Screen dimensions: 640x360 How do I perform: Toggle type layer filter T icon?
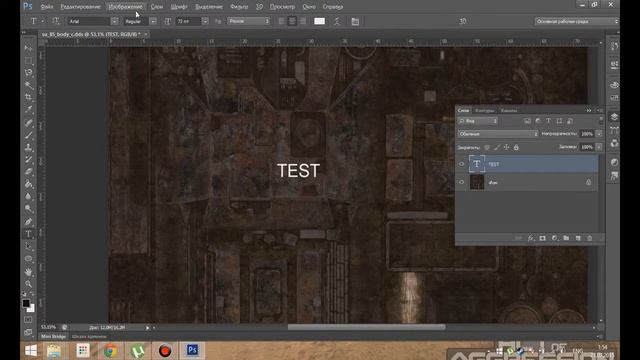tap(549, 121)
